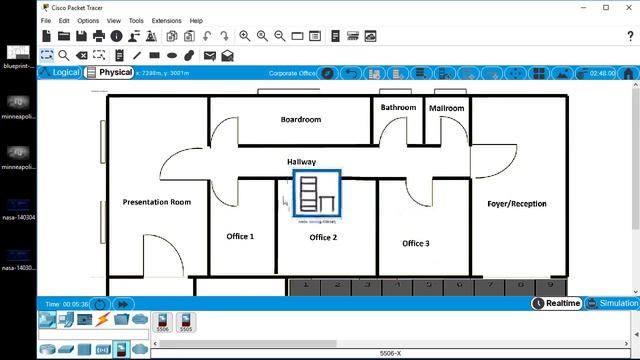Set background image via picture icon

[562, 73]
